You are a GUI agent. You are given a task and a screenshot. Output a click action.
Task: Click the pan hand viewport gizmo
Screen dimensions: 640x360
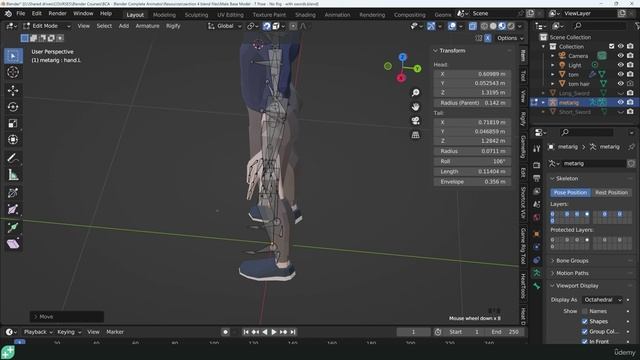pyautogui.click(x=416, y=107)
